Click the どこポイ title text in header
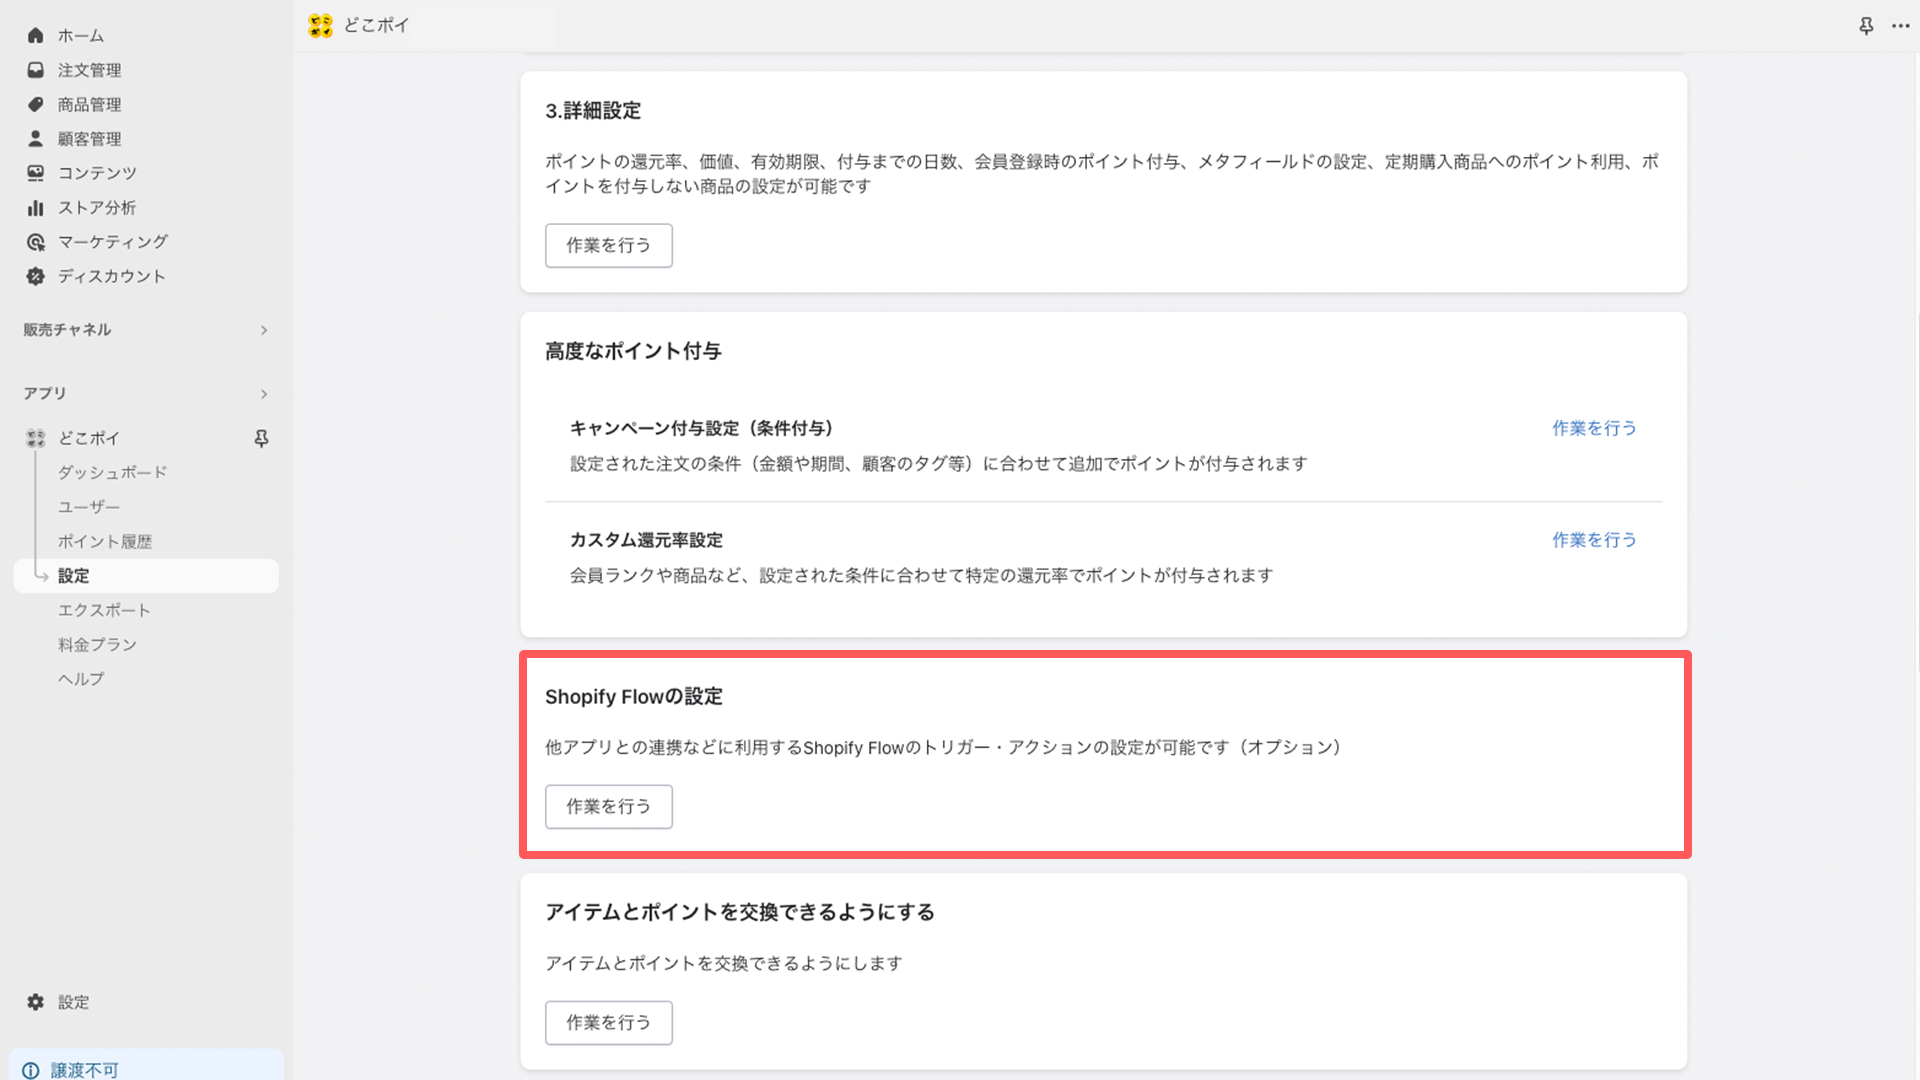This screenshot has width=1920, height=1080. tap(376, 26)
